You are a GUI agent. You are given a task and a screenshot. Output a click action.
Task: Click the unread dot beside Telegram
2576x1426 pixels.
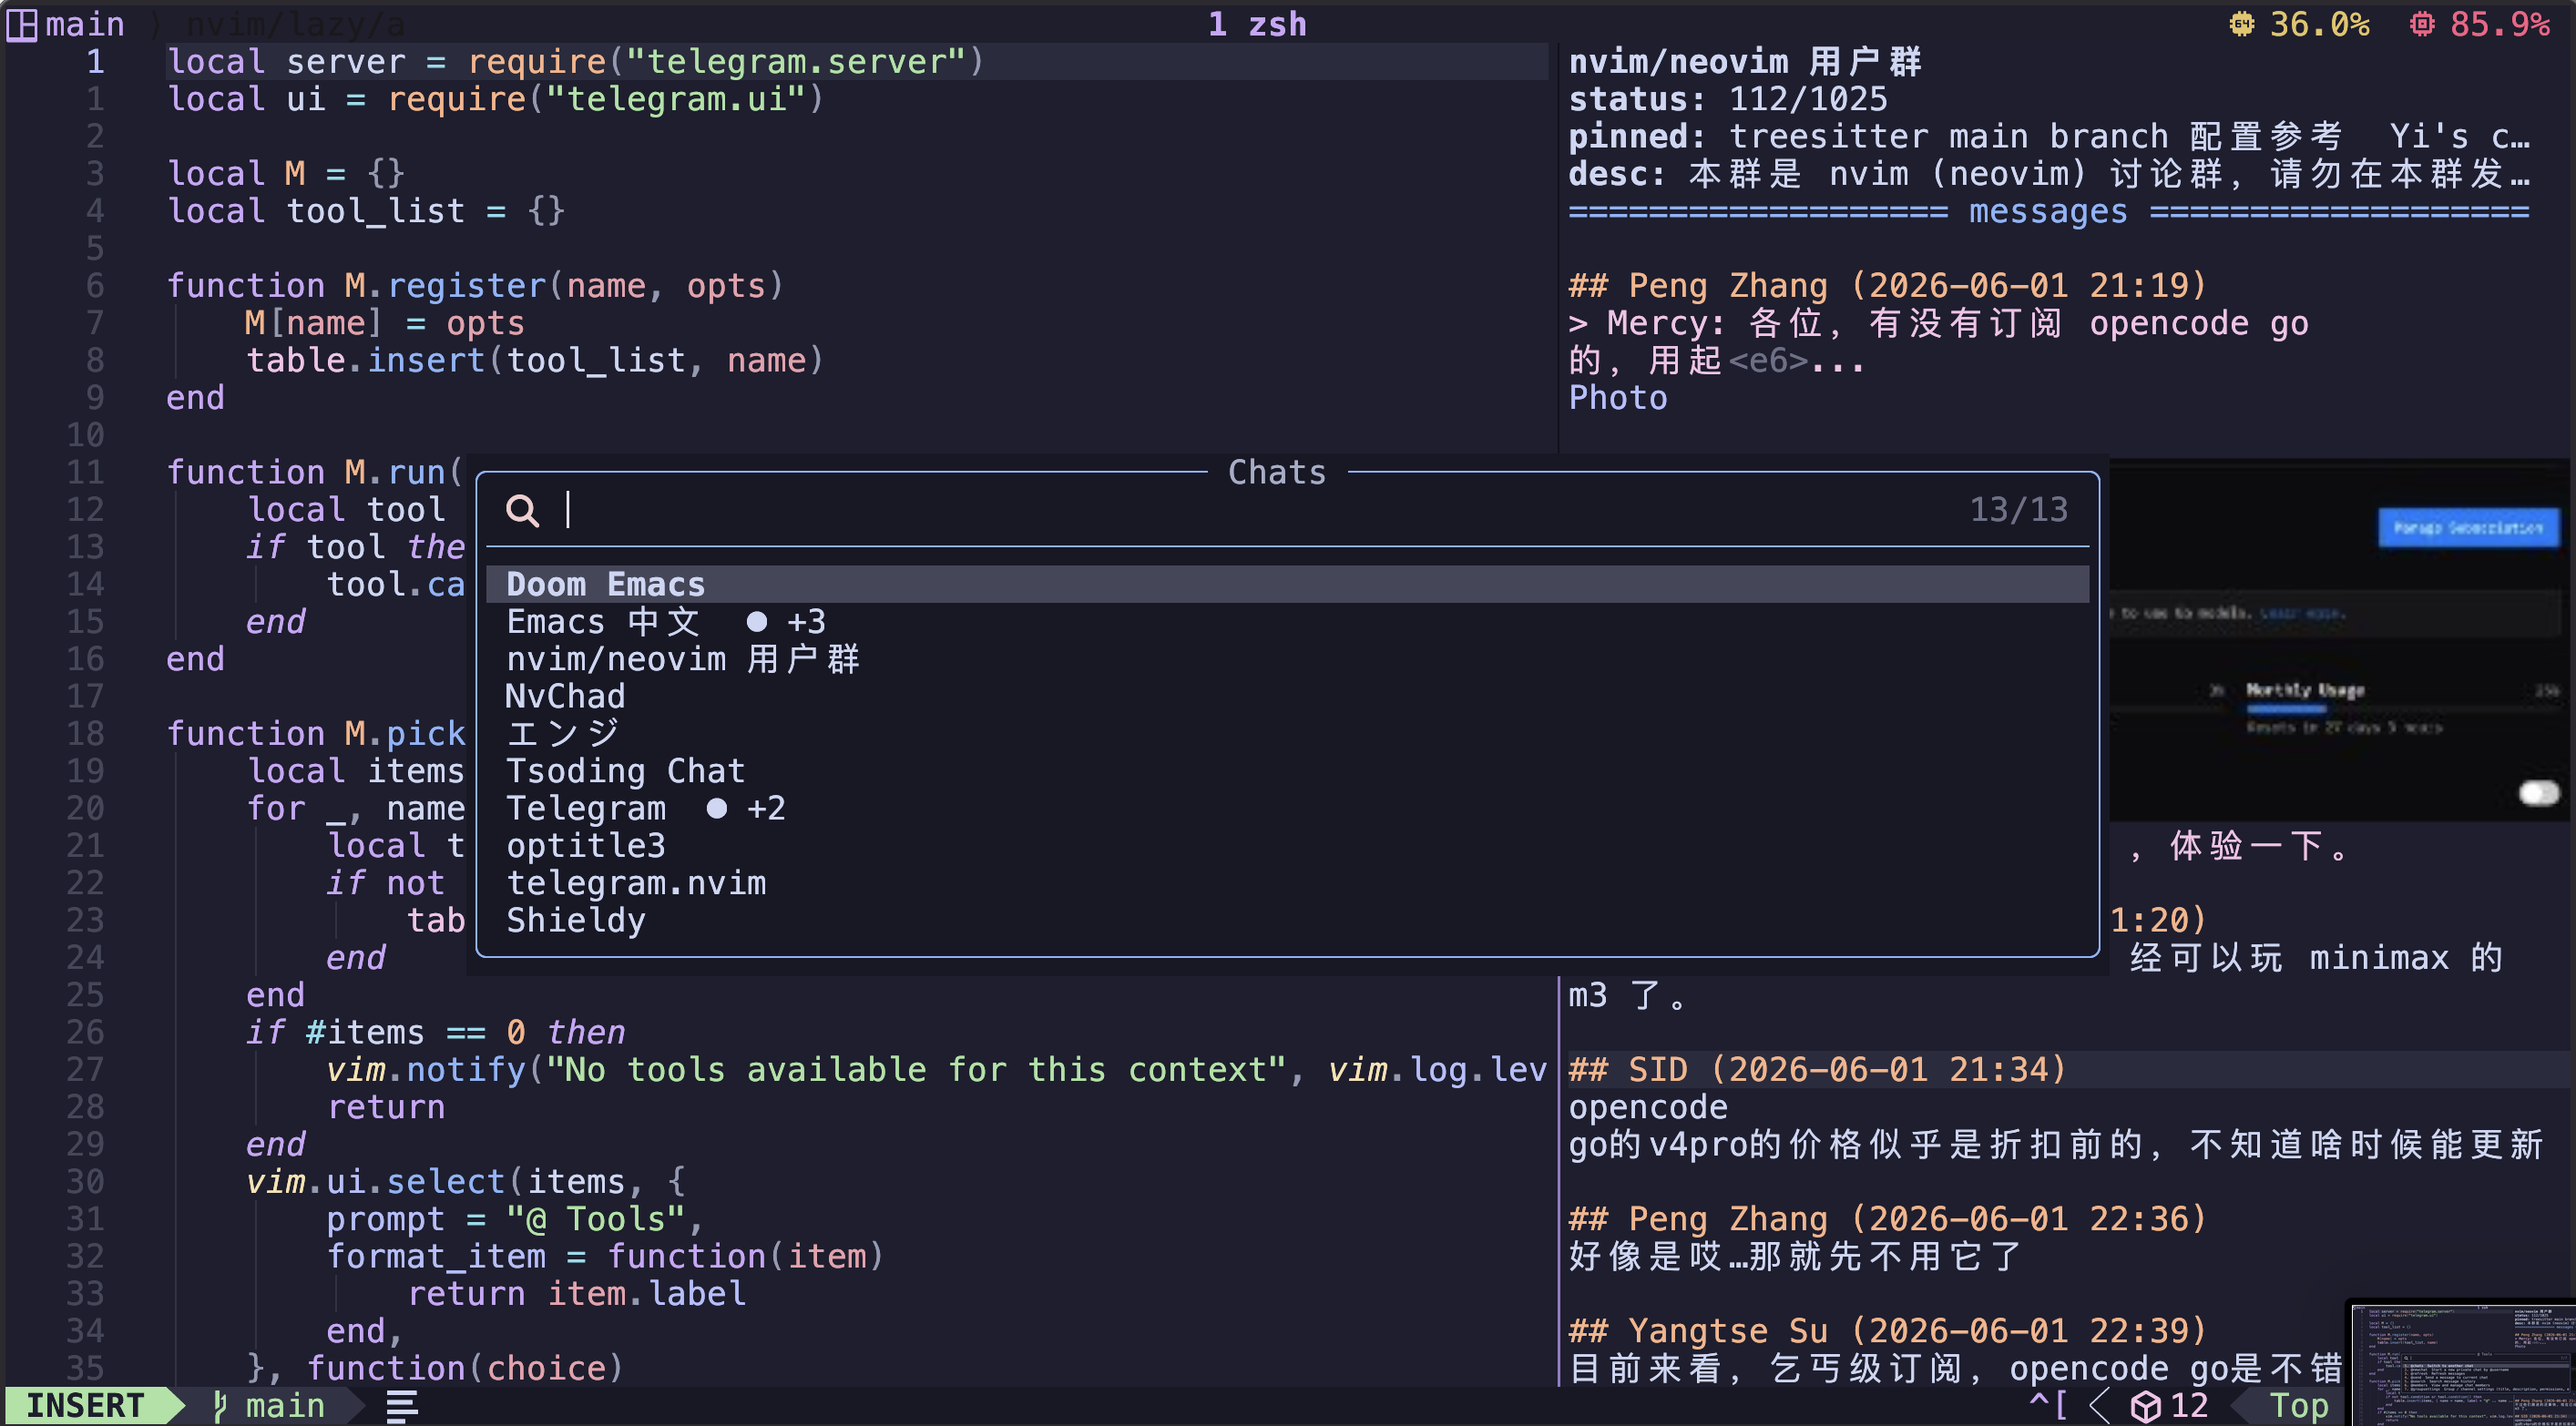tap(717, 808)
